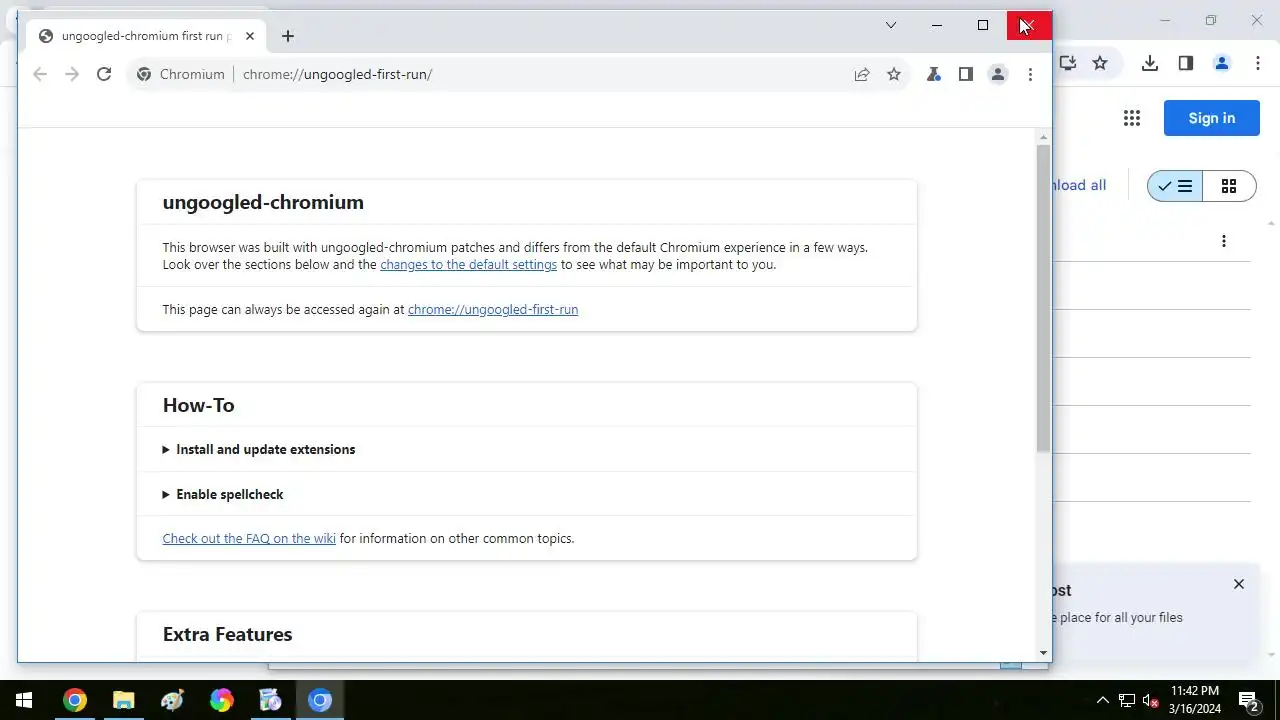1280x720 pixels.
Task: Open chrome://ungoogled-first-run link
Action: pos(493,309)
